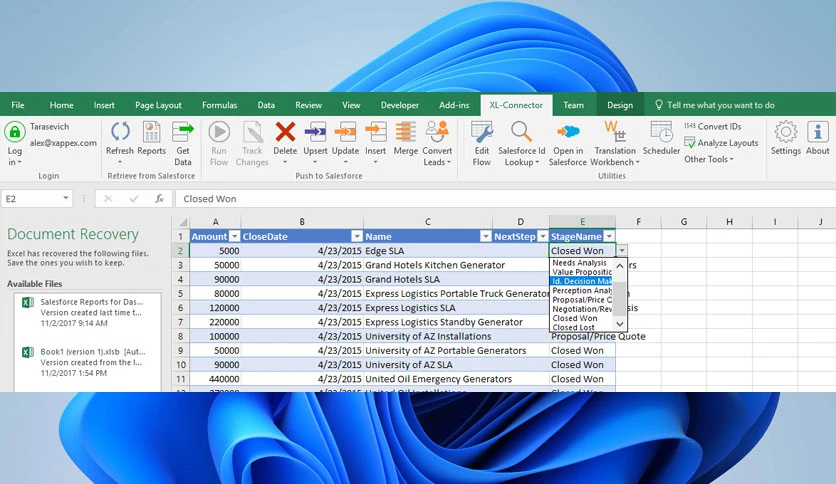Click the Insert Function fx icon
Image resolution: width=836 pixels, height=484 pixels.
click(159, 199)
